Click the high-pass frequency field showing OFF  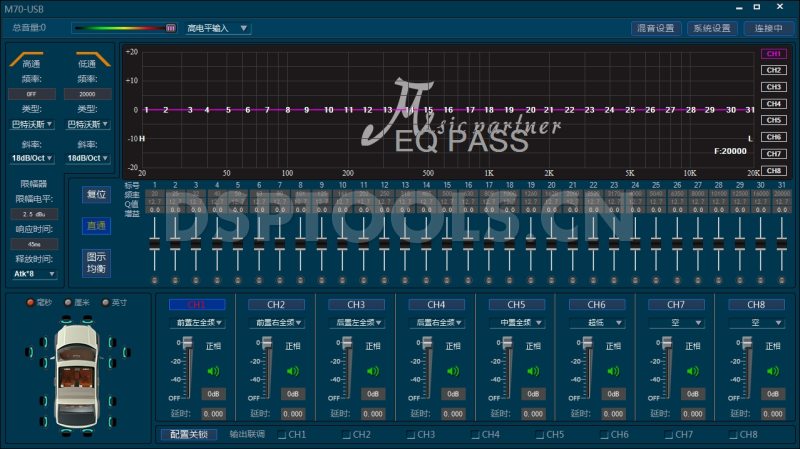tap(32, 94)
